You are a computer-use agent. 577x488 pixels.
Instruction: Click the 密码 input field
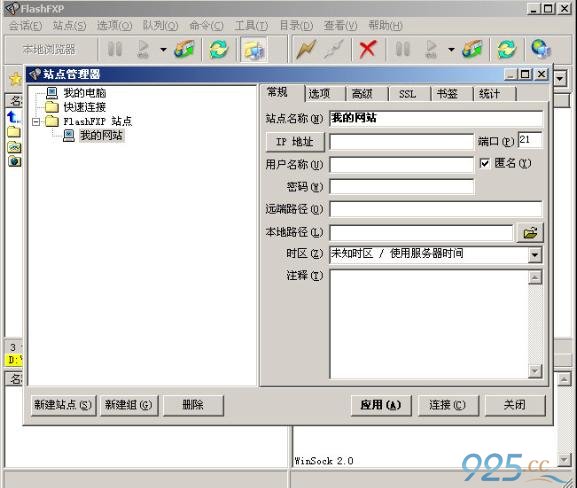coord(401,187)
